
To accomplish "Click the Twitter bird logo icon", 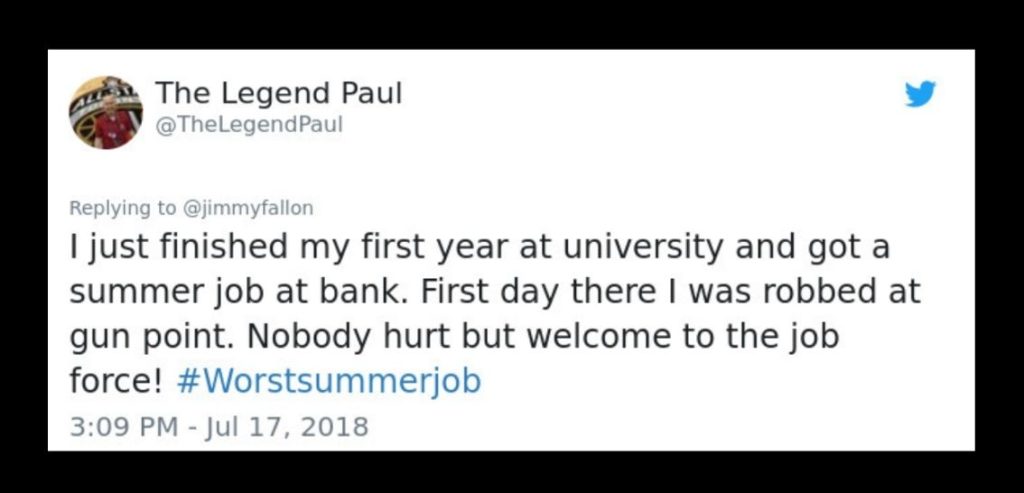I will tap(920, 94).
